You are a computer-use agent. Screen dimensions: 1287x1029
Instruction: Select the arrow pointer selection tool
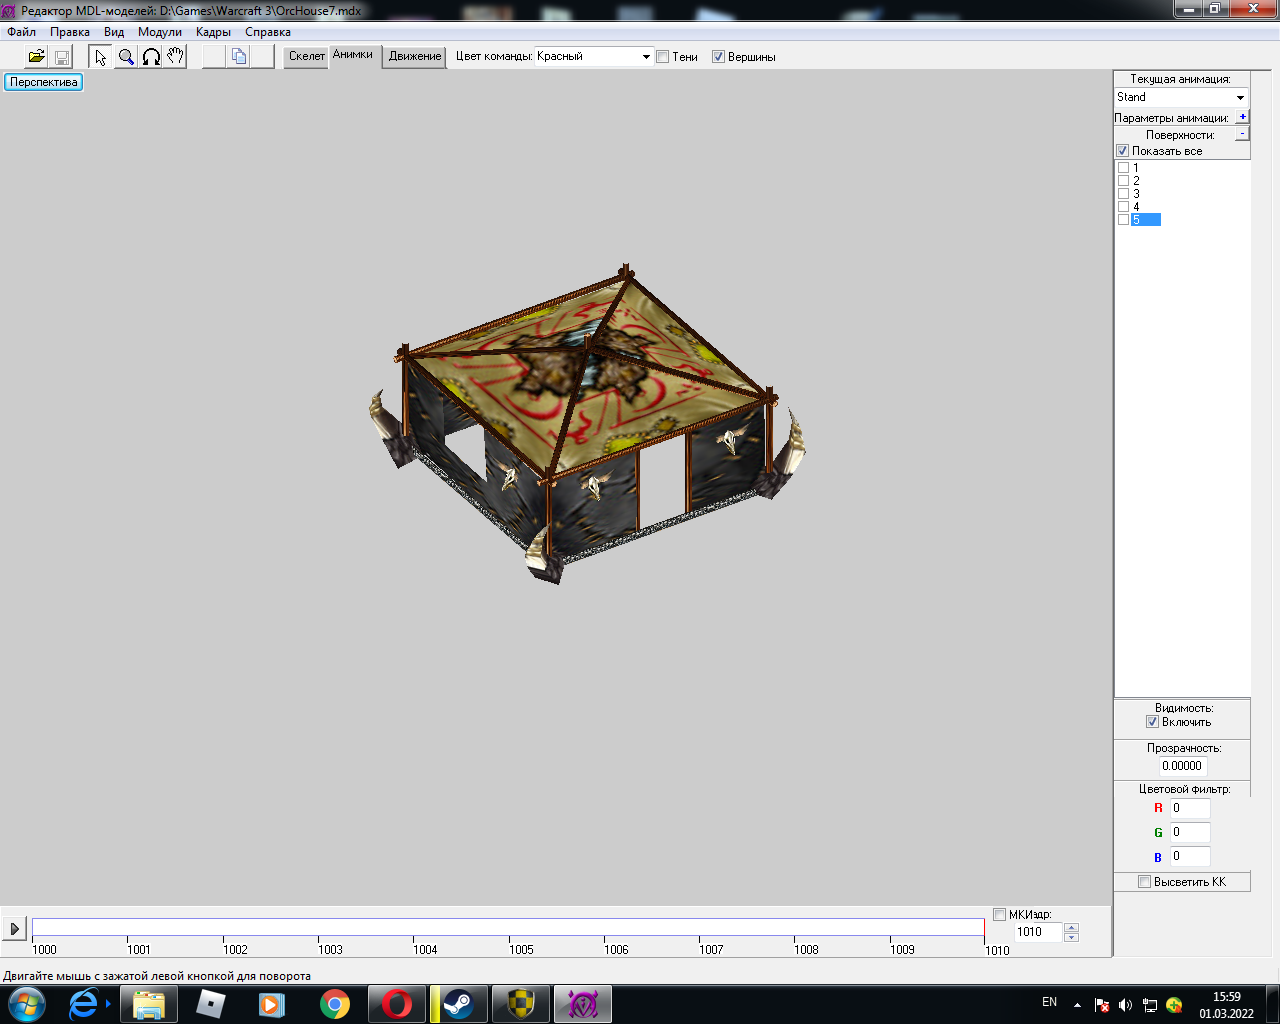[x=100, y=57]
